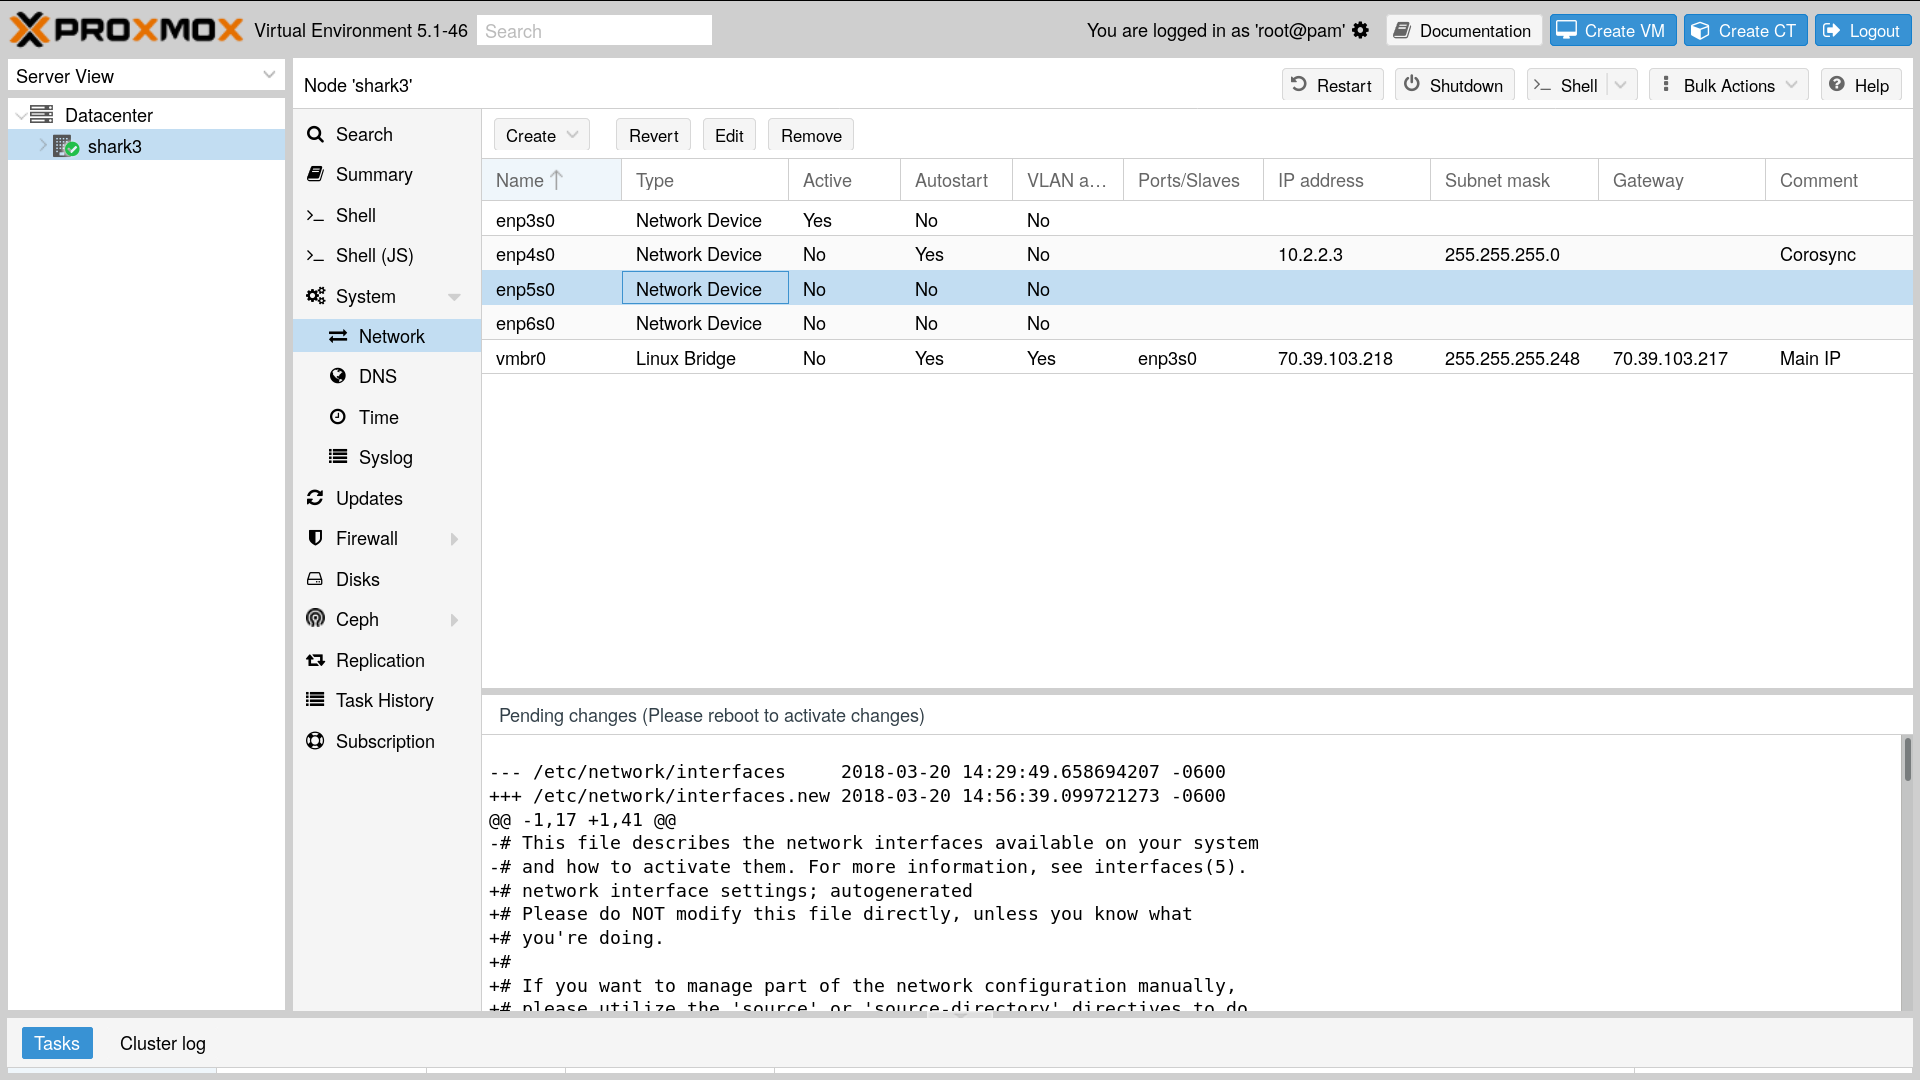Sort by the Gateway column header
This screenshot has width=1920, height=1080.
click(1681, 181)
